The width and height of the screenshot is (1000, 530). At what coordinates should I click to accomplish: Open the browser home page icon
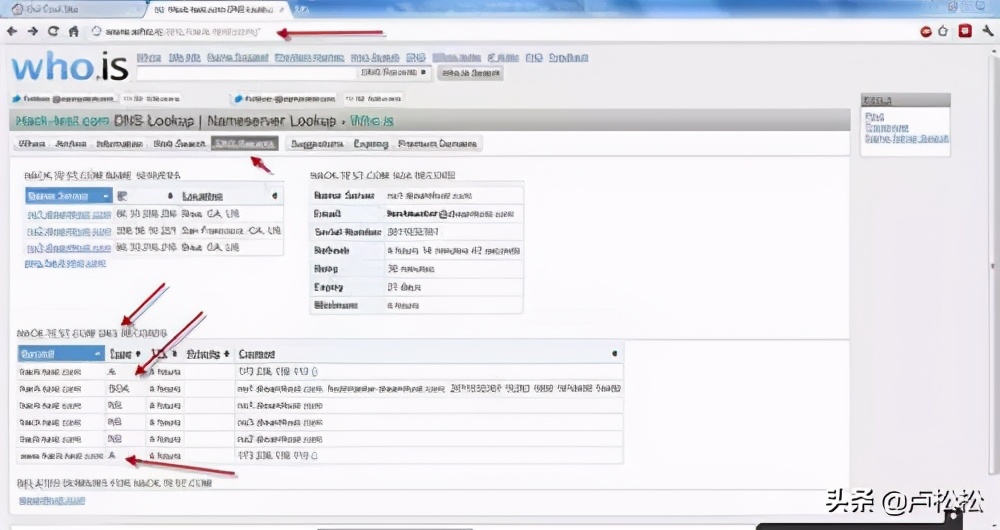click(x=74, y=31)
